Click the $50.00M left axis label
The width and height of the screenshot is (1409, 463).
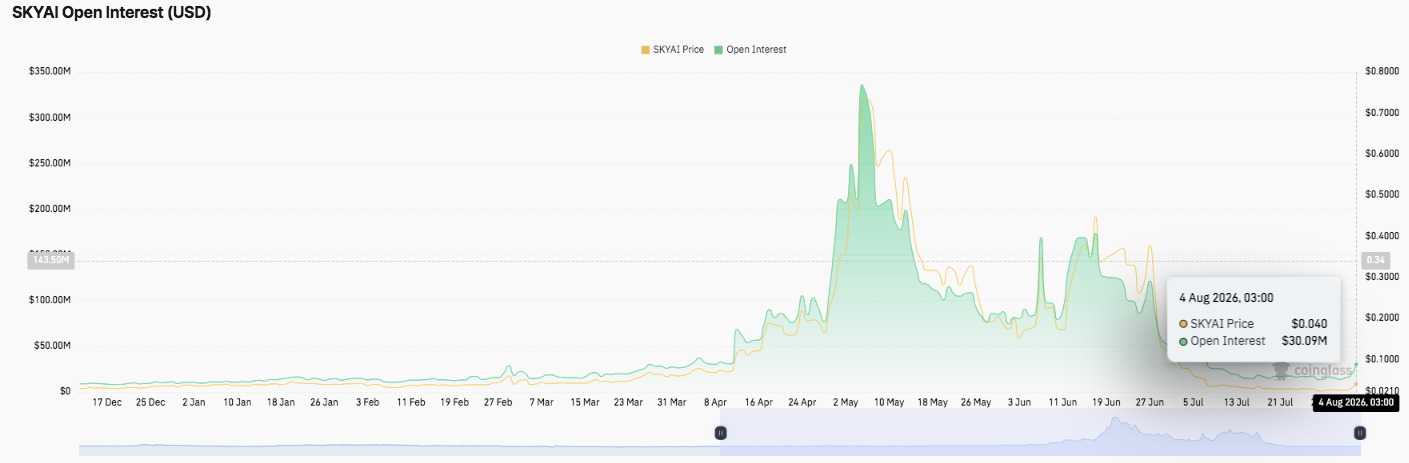click(53, 345)
